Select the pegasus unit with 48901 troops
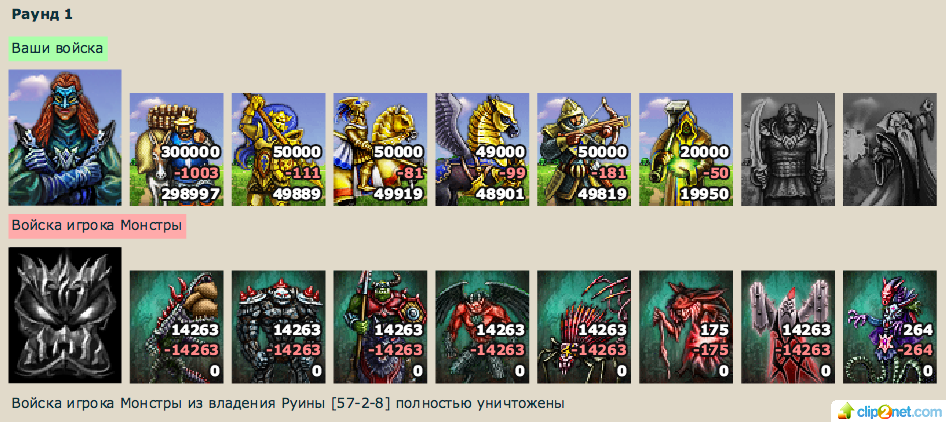 [482, 149]
